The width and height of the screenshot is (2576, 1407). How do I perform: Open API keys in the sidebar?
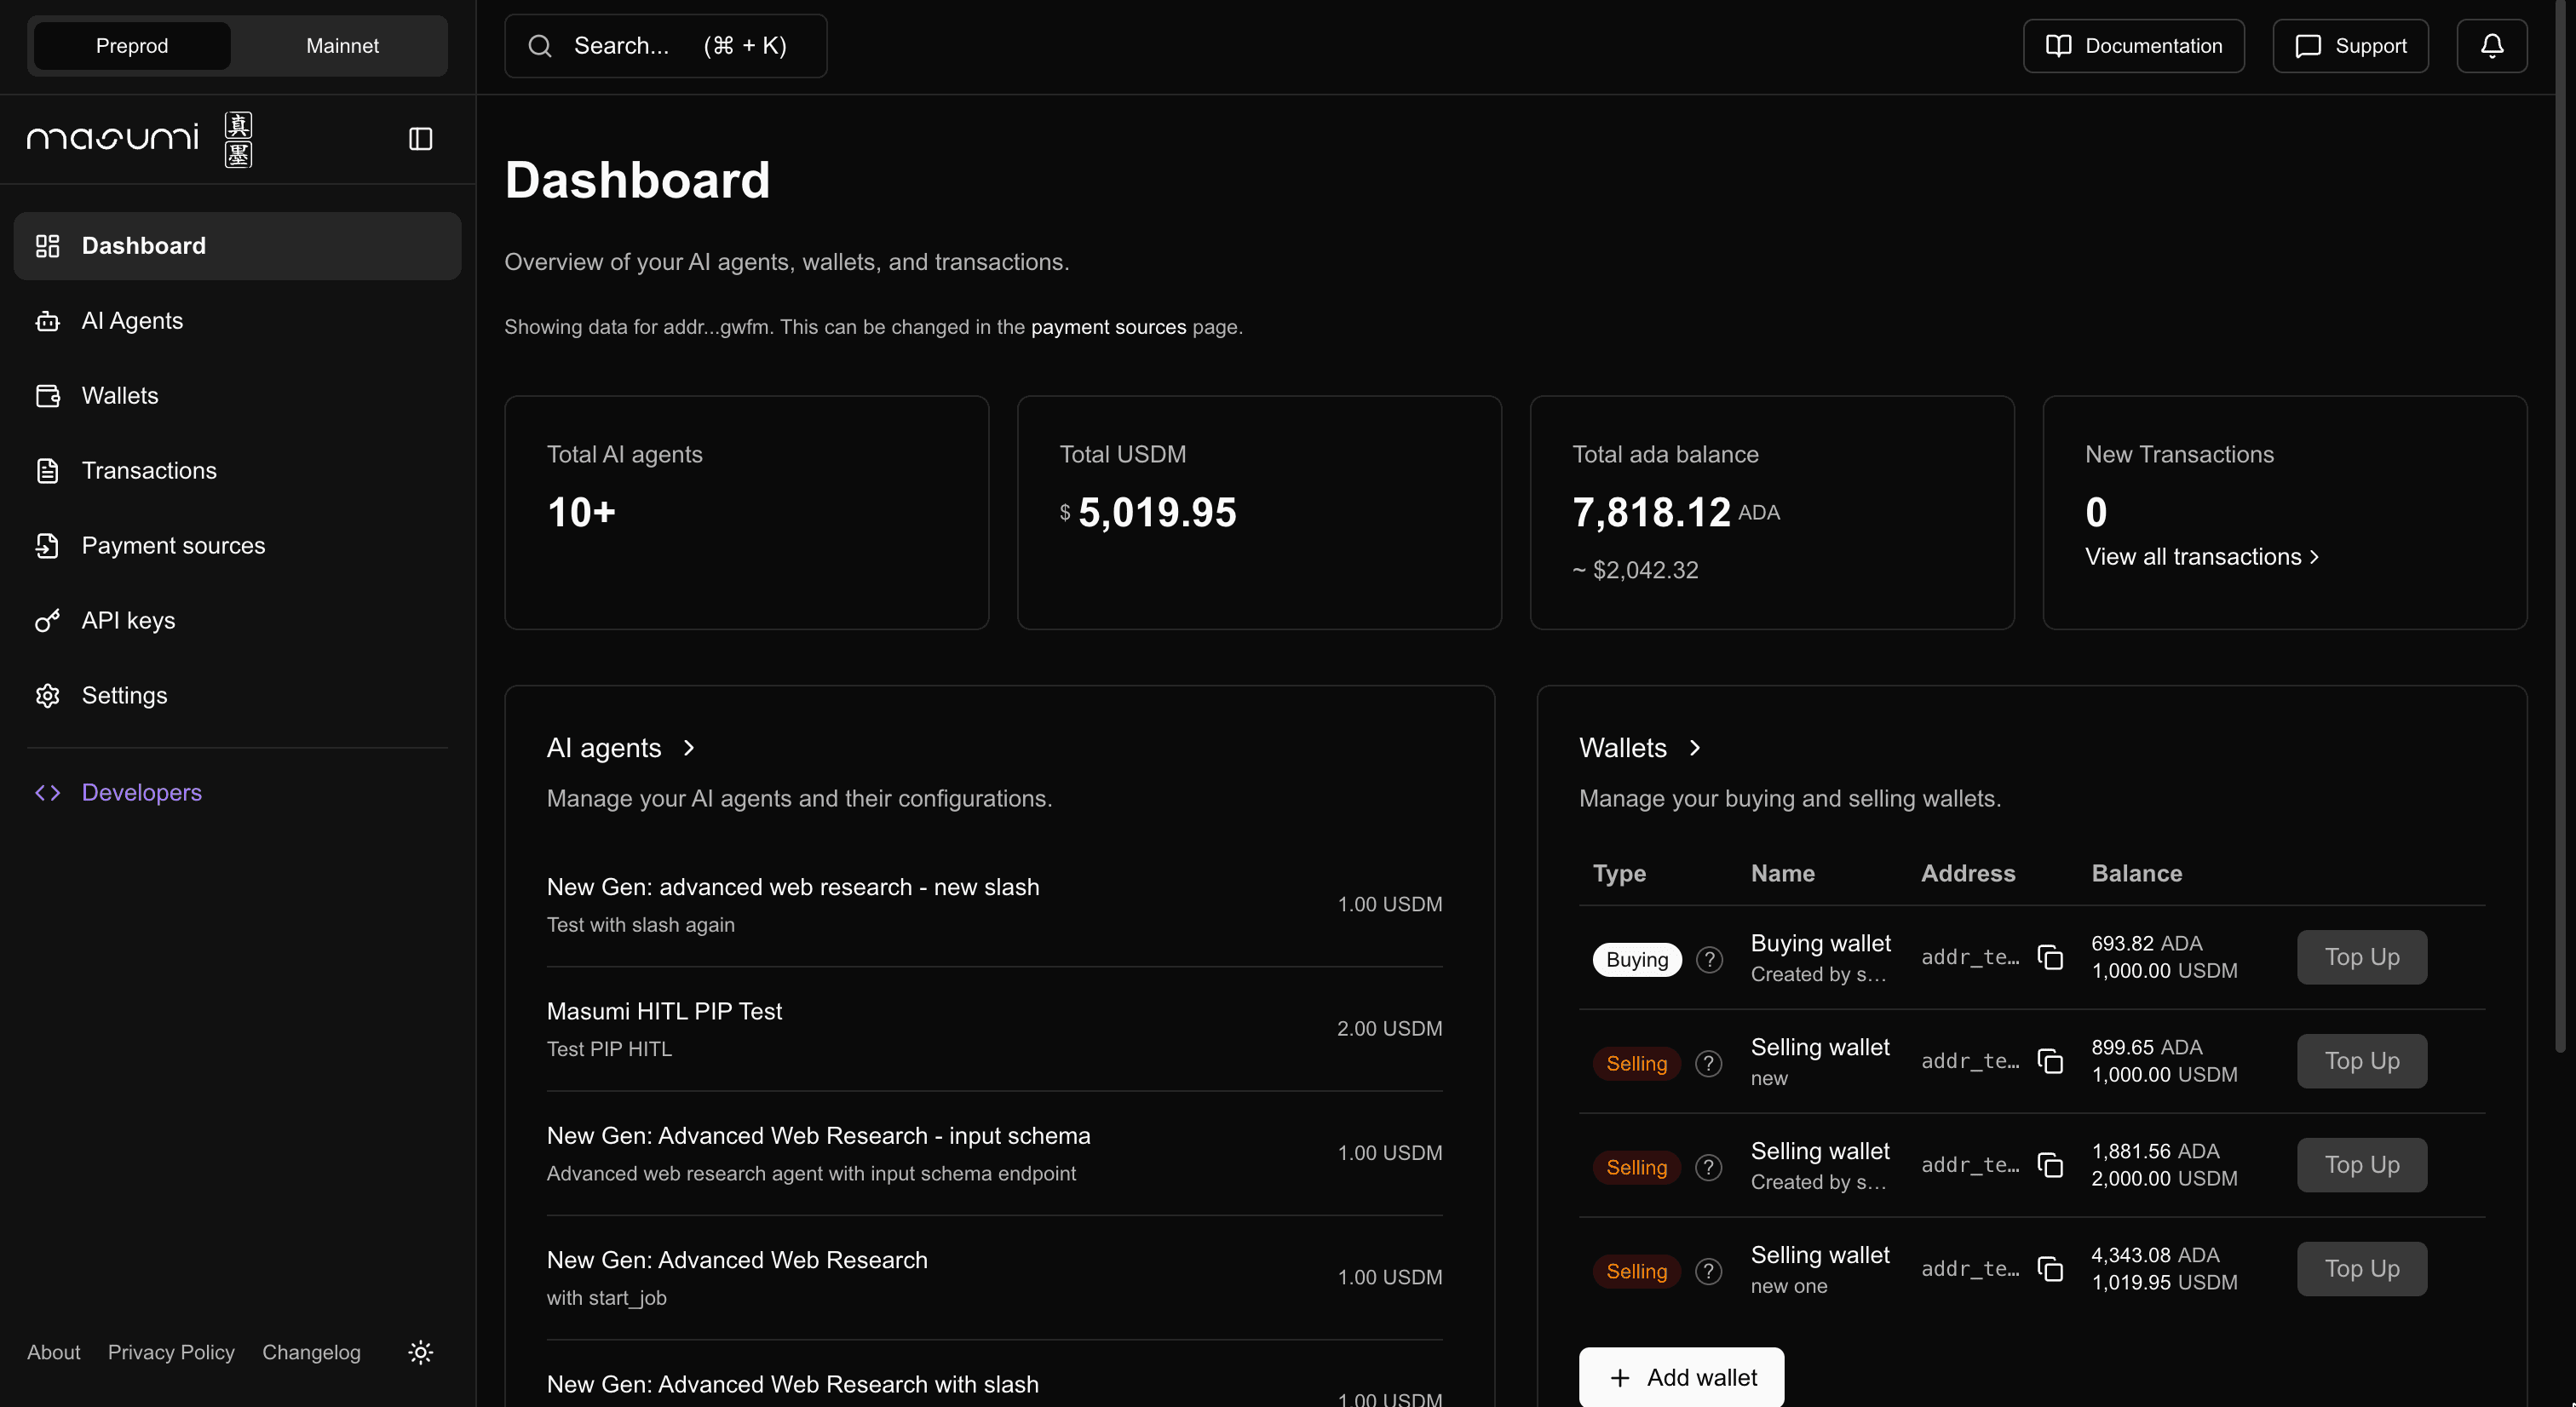coord(237,621)
